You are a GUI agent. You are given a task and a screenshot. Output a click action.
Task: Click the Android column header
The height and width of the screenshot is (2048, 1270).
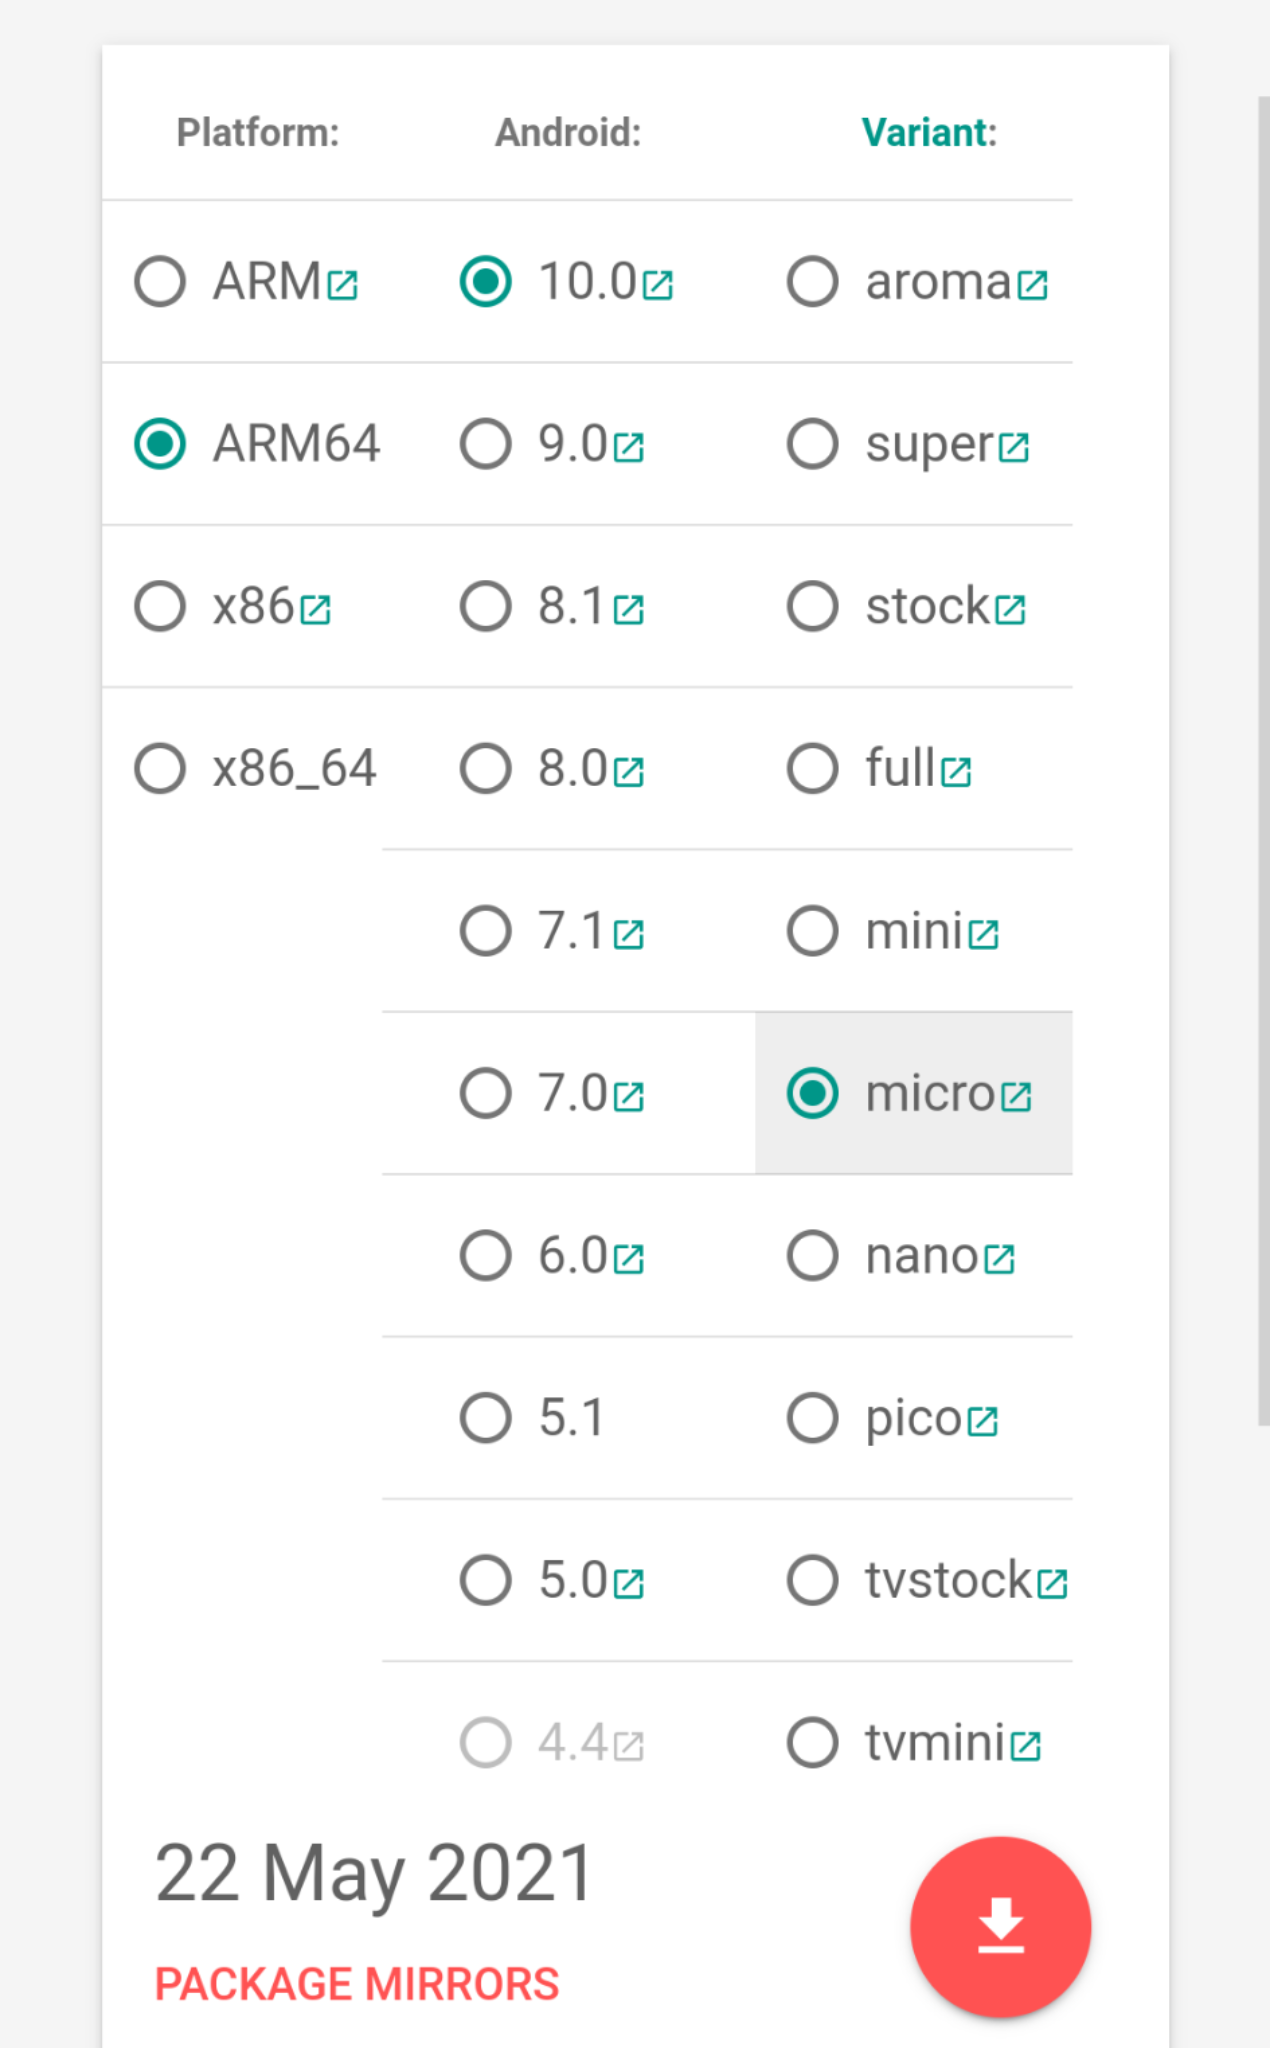568,132
